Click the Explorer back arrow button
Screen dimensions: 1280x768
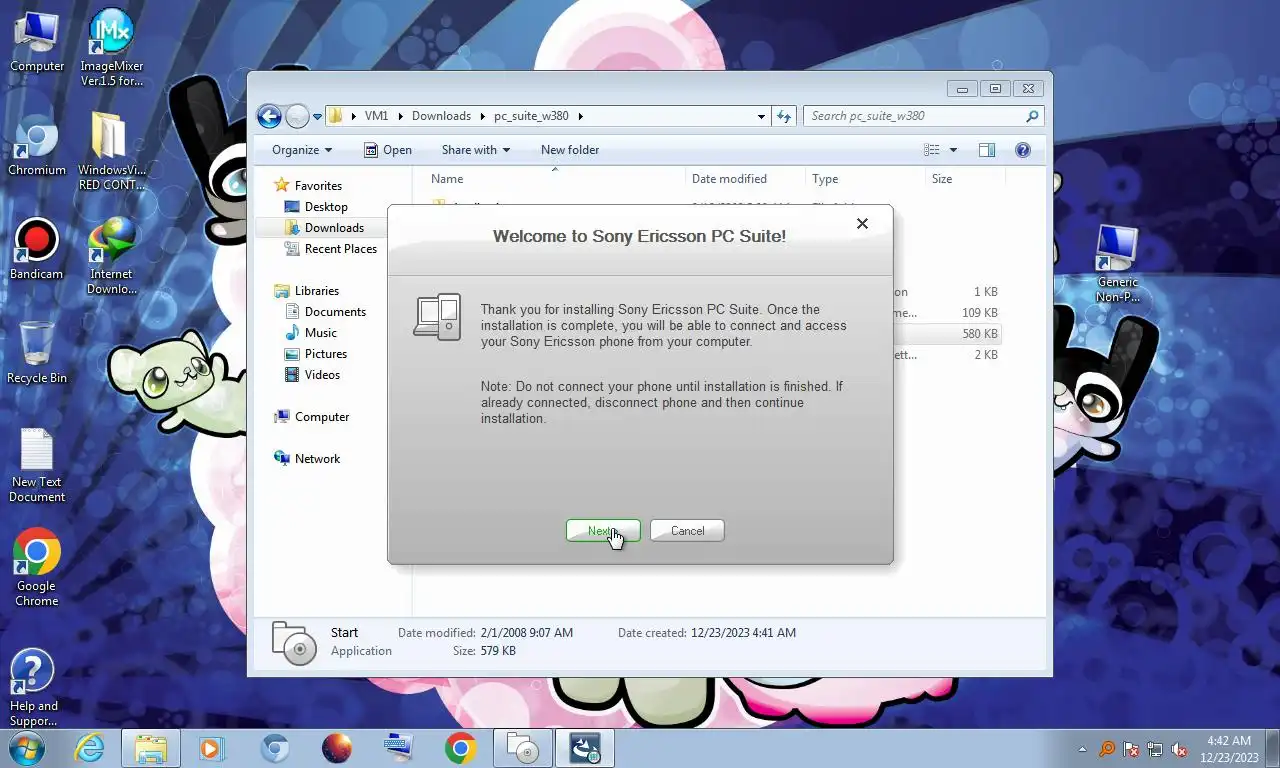pos(269,116)
